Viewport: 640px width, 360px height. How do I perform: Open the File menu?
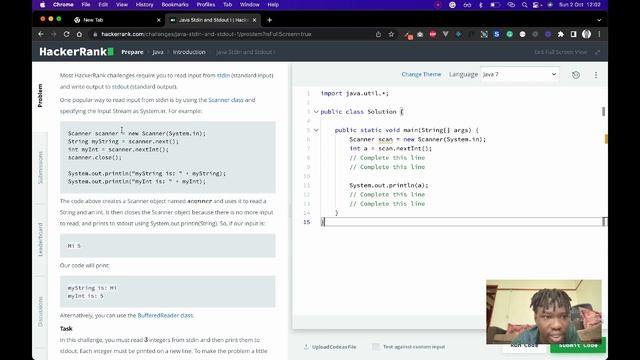[86, 5]
